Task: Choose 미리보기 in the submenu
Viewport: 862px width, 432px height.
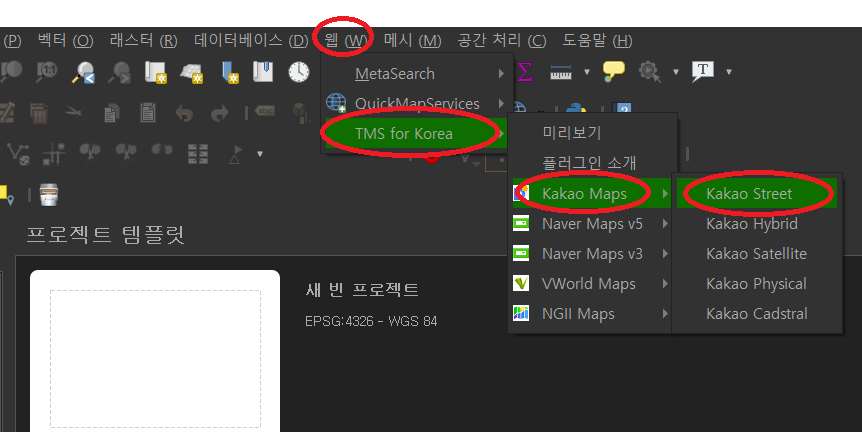Action: tap(593, 132)
